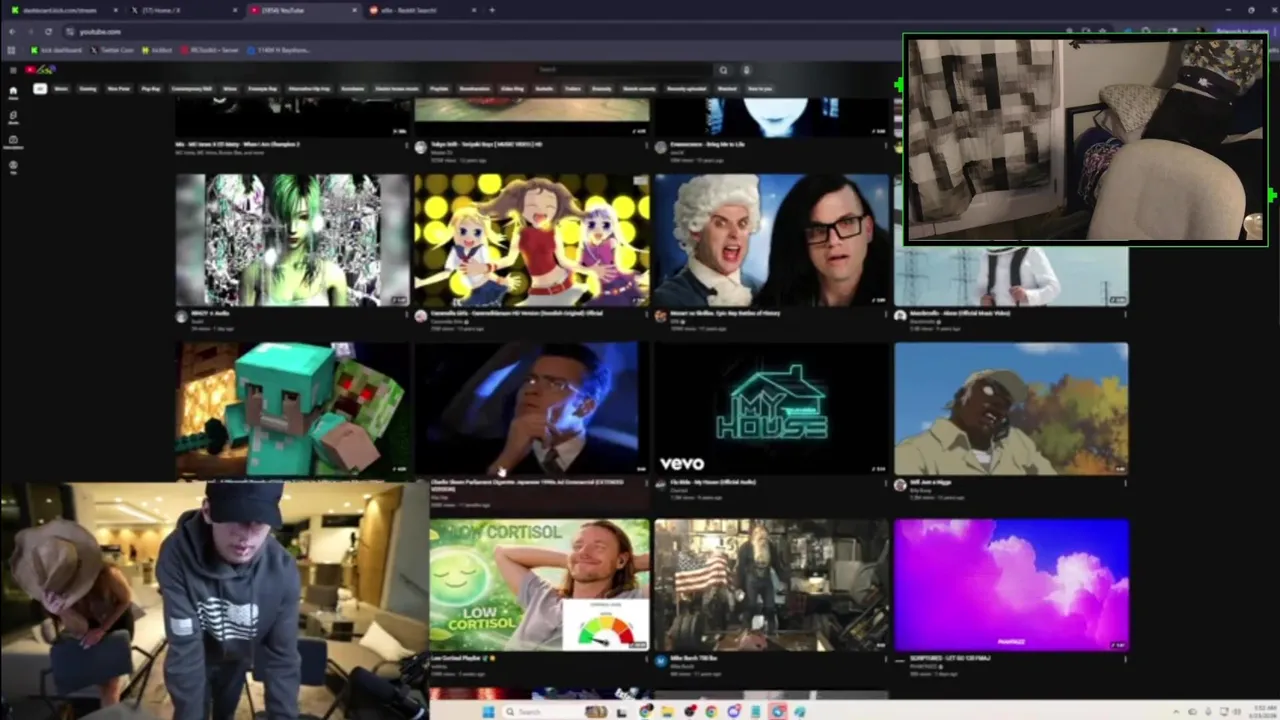Start voice search with the microphone icon
This screenshot has width=1280, height=720.
pos(746,70)
